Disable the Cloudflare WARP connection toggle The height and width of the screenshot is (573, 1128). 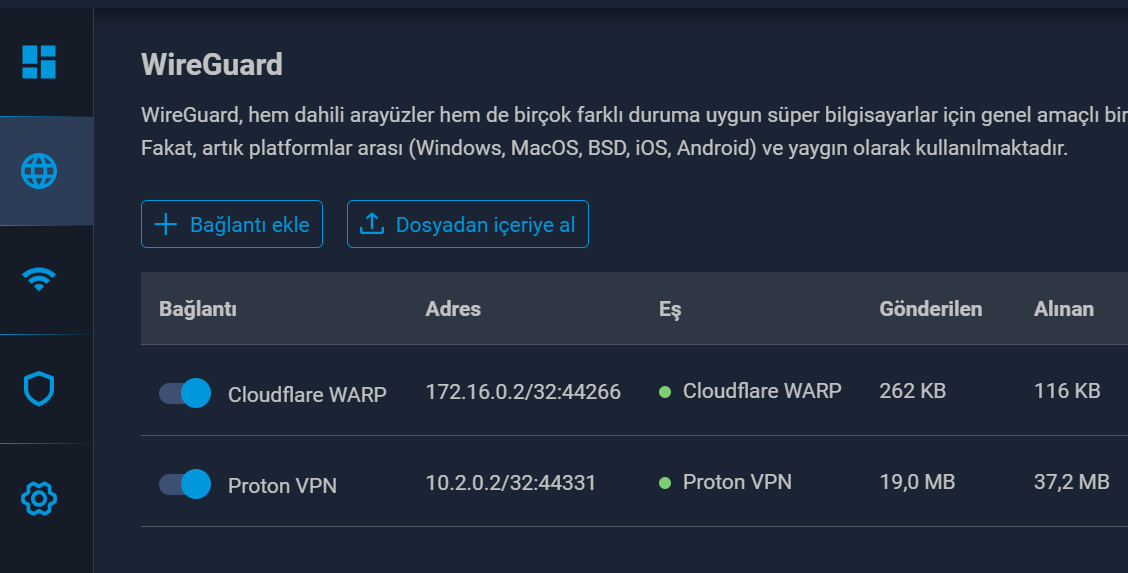[185, 393]
